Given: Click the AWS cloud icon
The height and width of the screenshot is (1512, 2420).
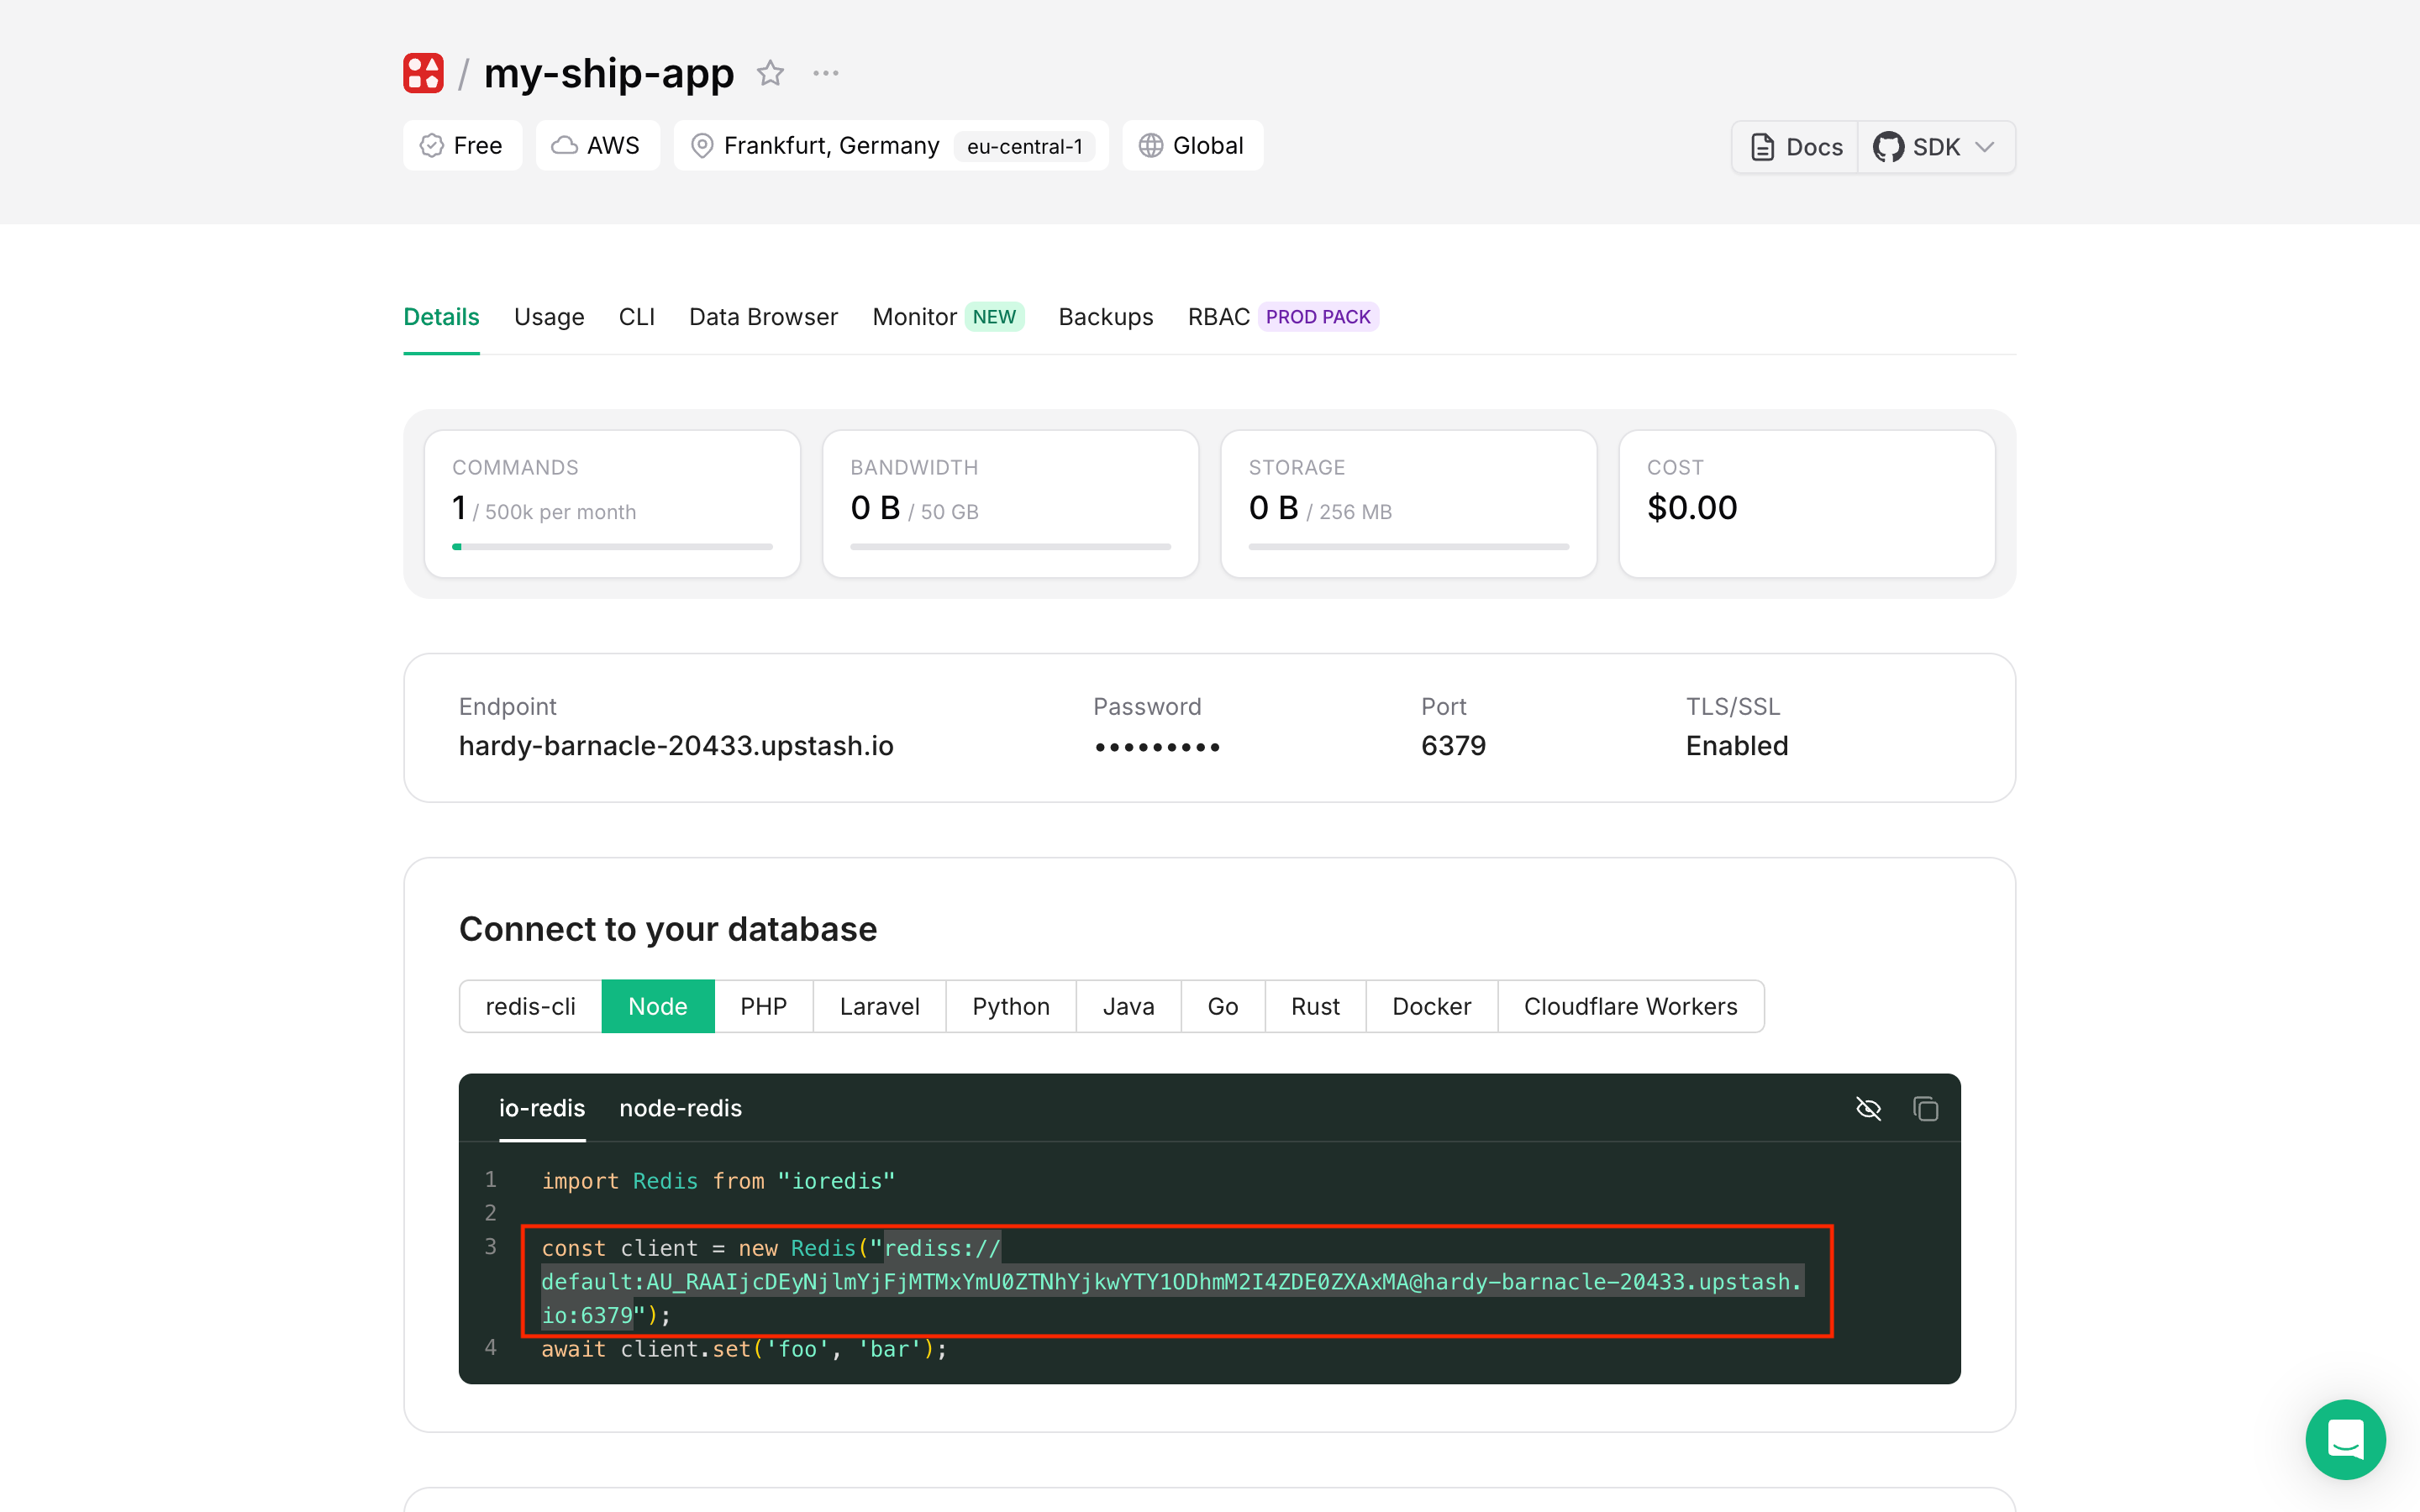Looking at the screenshot, I should click(564, 145).
